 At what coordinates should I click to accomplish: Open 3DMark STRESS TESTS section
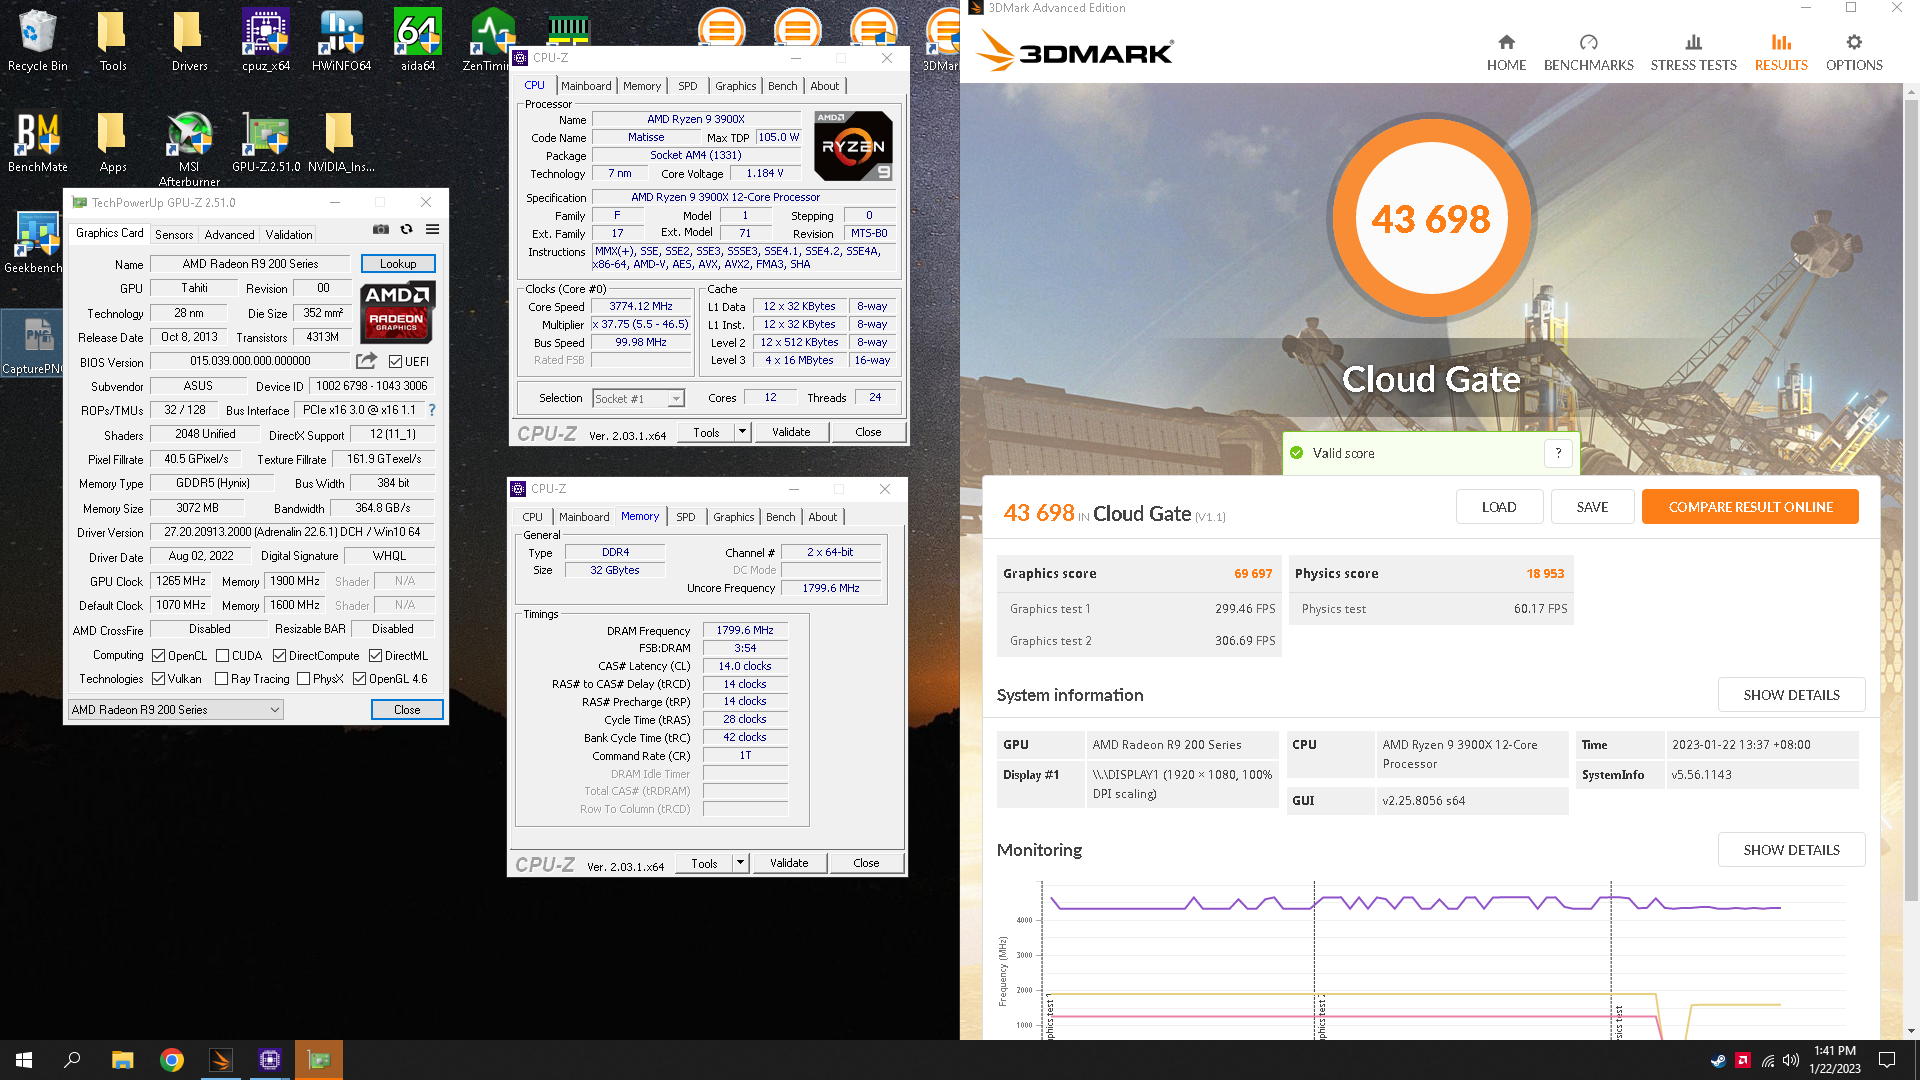1693,52
